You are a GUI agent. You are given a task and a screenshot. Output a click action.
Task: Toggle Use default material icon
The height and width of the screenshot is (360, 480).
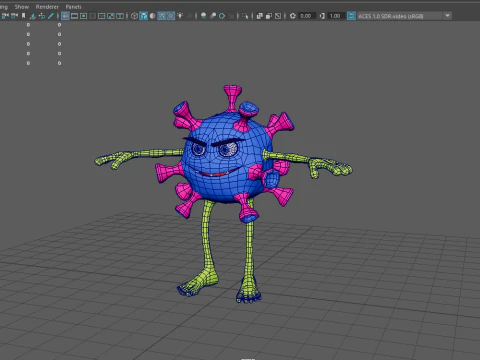click(152, 16)
